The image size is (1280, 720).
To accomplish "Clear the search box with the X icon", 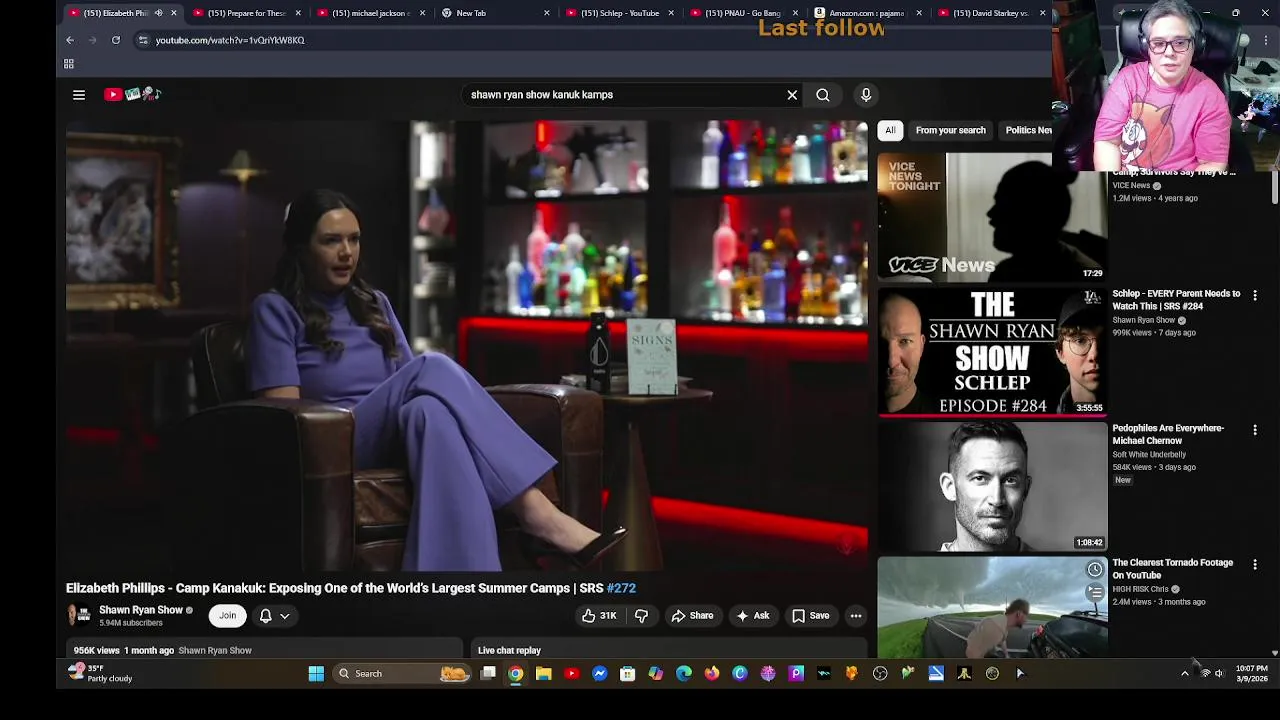I will 792,95.
